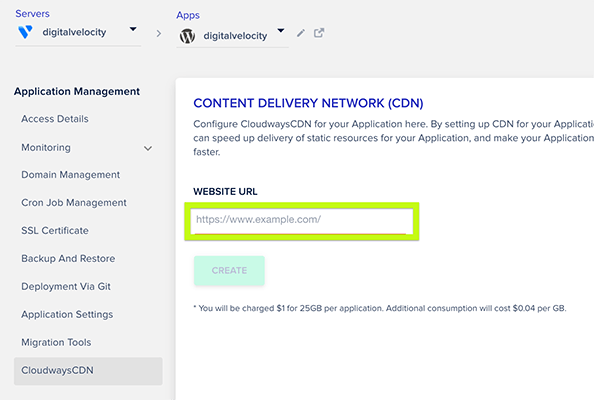Click the WEBSITE URL label
Image resolution: width=594 pixels, height=400 pixels.
(x=225, y=192)
